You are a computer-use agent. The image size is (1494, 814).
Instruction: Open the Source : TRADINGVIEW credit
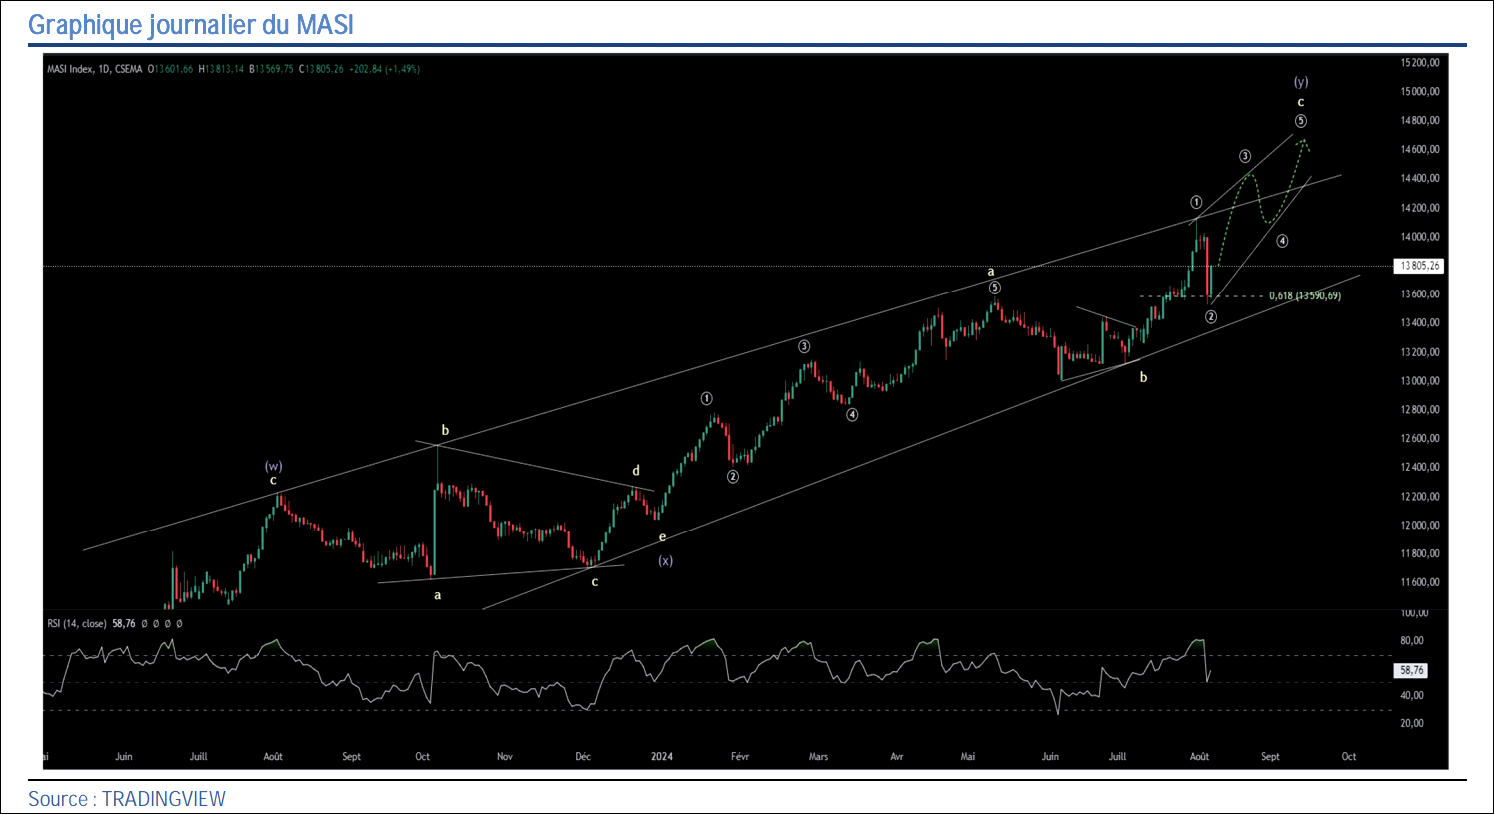click(x=127, y=799)
